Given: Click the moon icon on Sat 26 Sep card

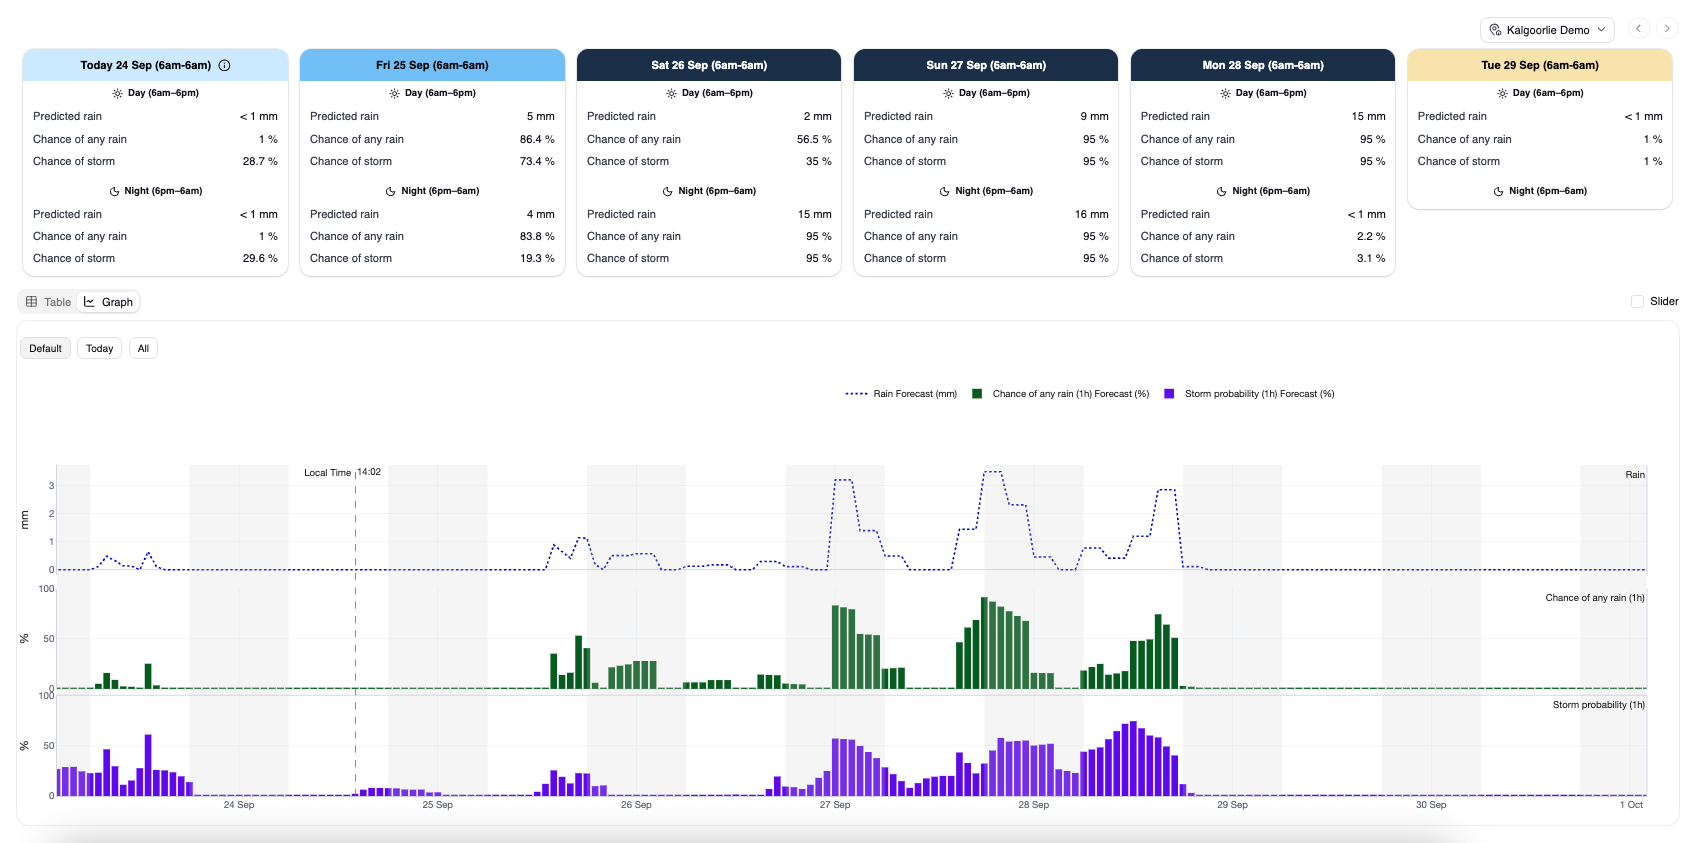Looking at the screenshot, I should [668, 191].
